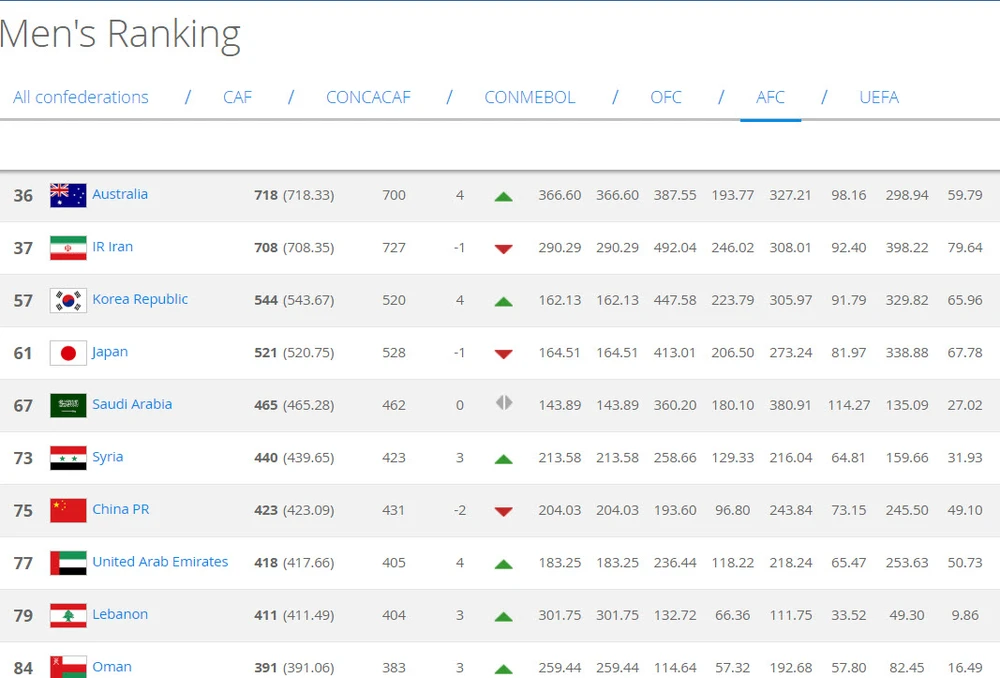
Task: Click Japan's rank number 61
Action: 23,353
